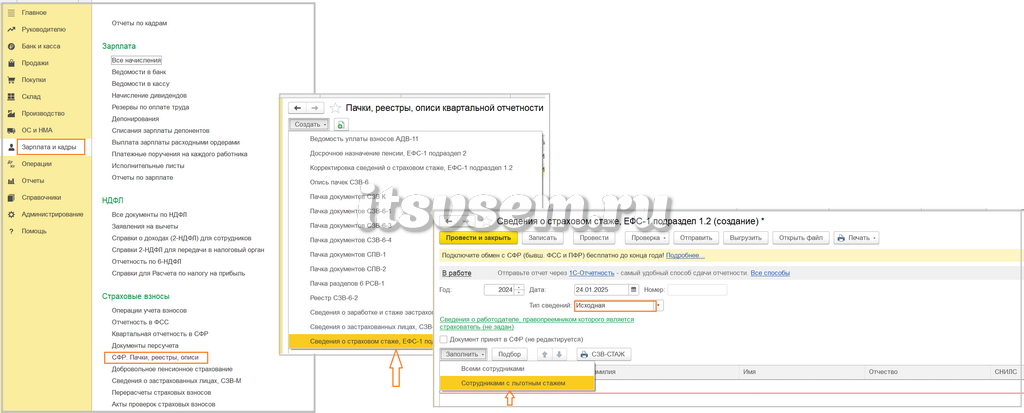This screenshot has height=413, width=1024.
Task: Choose Ведомость уплаты взносов АДВ-11
Action: coord(364,139)
